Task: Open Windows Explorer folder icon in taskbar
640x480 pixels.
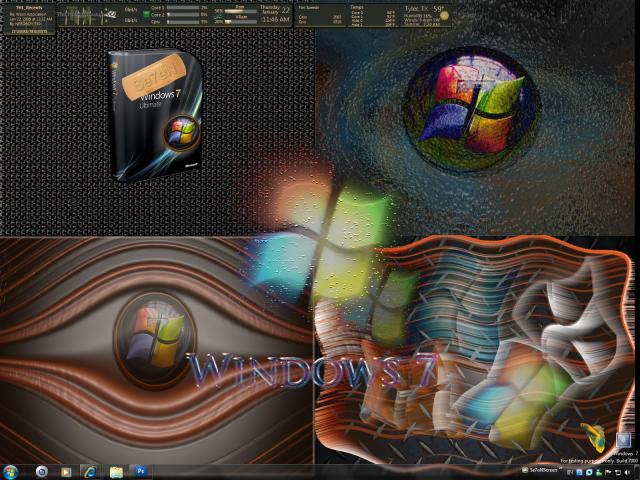Action: click(116, 472)
